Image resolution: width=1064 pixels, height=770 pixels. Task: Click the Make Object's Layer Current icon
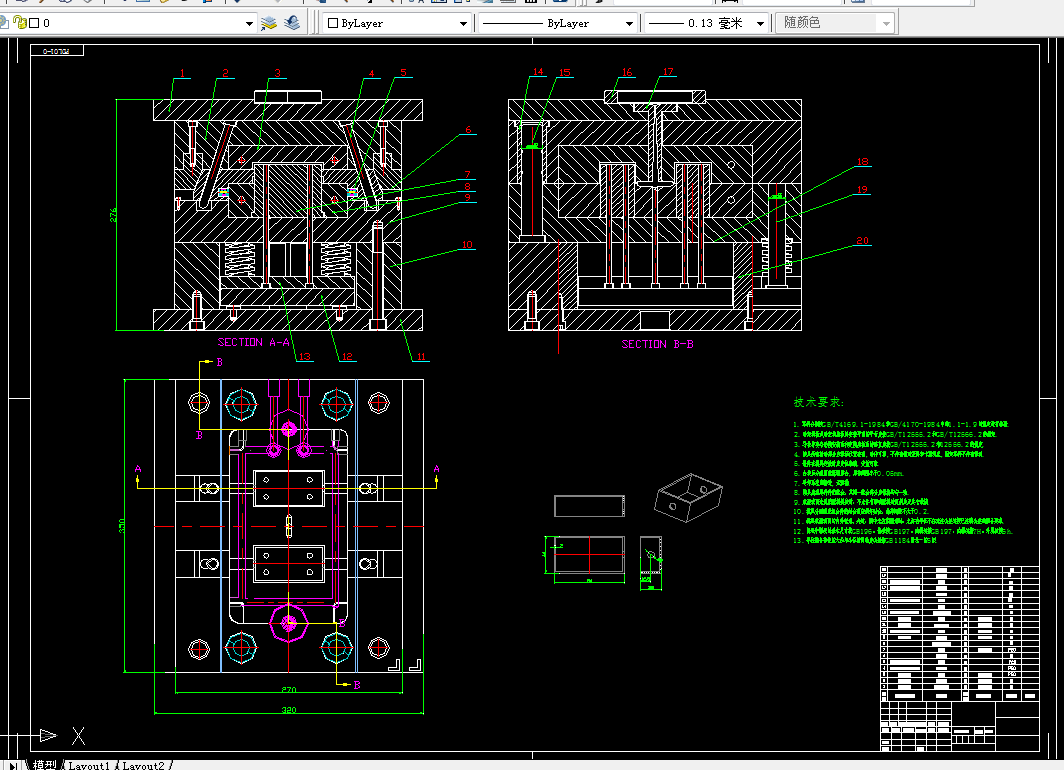tap(269, 23)
